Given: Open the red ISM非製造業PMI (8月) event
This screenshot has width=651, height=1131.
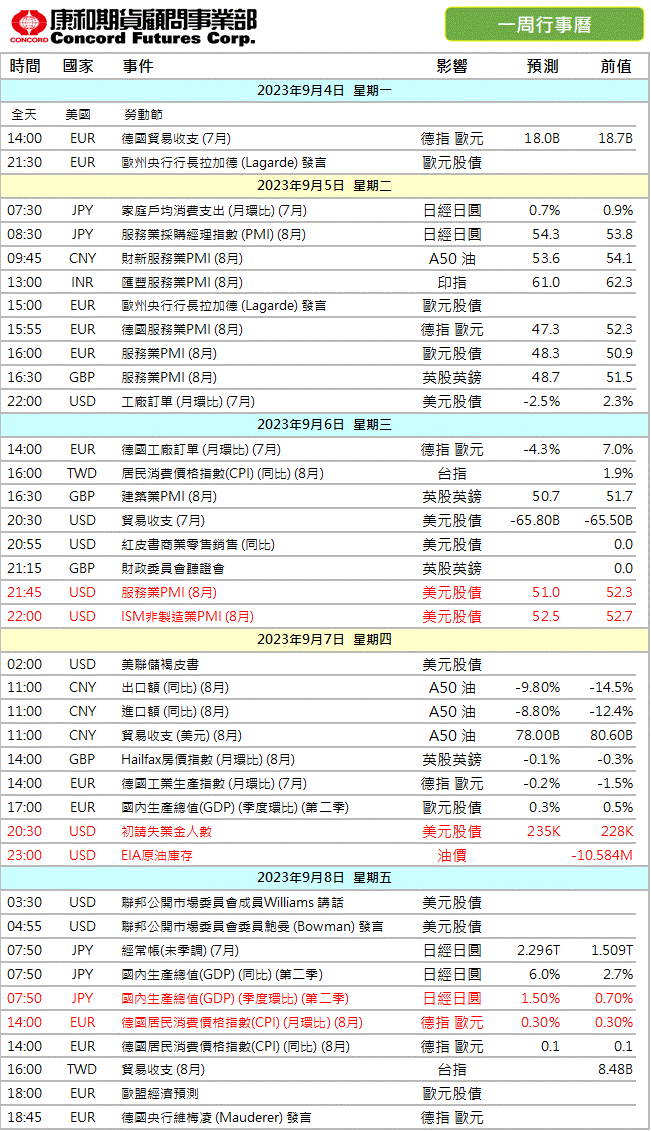Looking at the screenshot, I should pyautogui.click(x=188, y=616).
